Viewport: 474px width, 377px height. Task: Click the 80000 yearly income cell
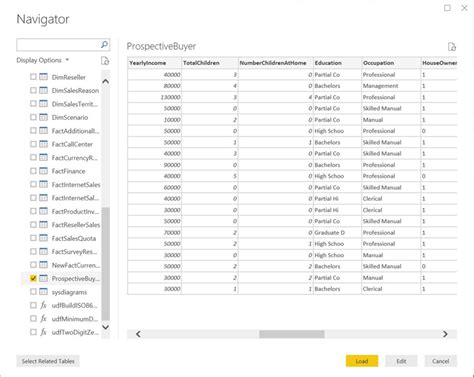pyautogui.click(x=154, y=86)
